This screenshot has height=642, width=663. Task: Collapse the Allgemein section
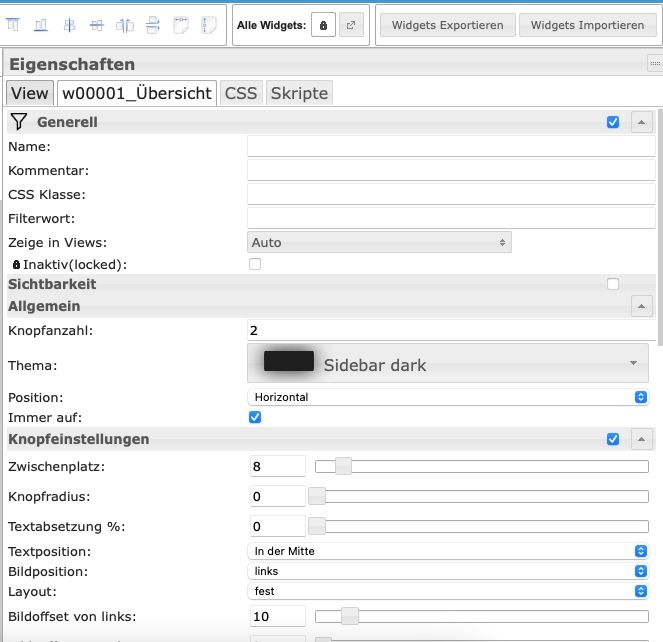[641, 306]
